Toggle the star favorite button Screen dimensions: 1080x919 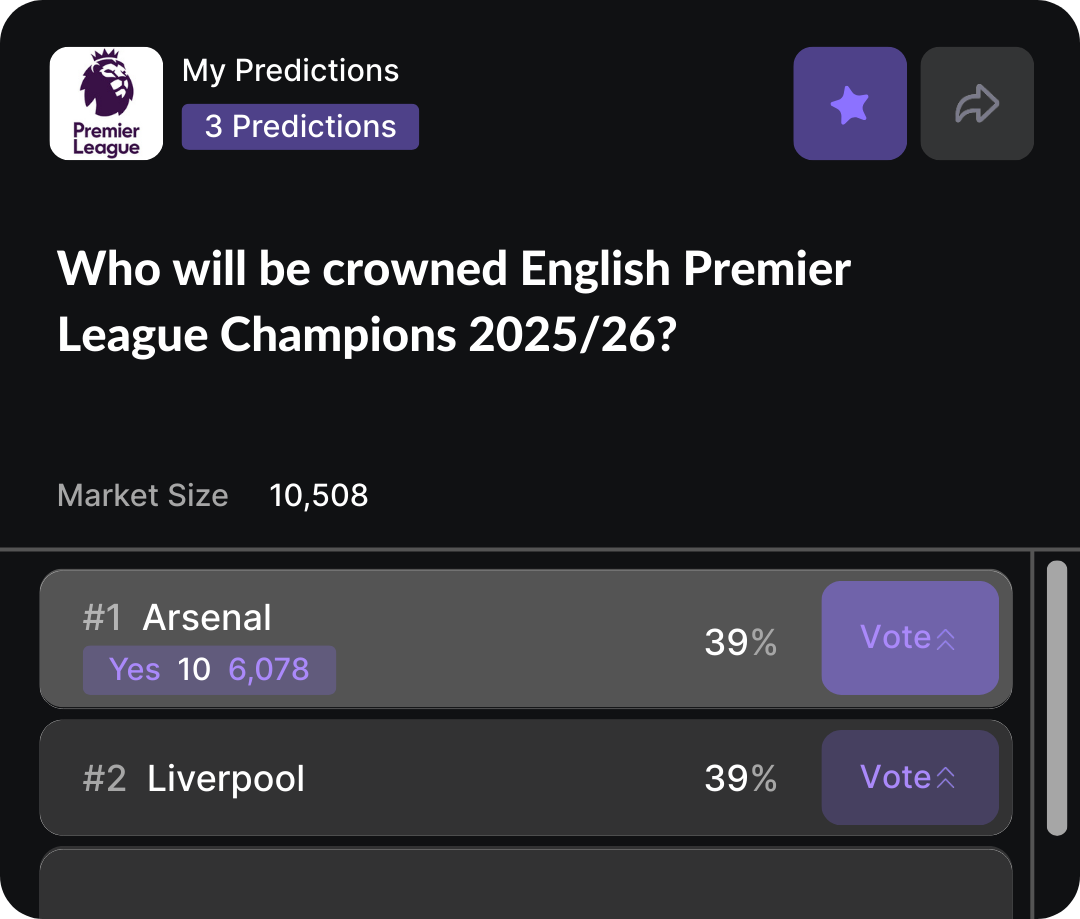pyautogui.click(x=850, y=103)
